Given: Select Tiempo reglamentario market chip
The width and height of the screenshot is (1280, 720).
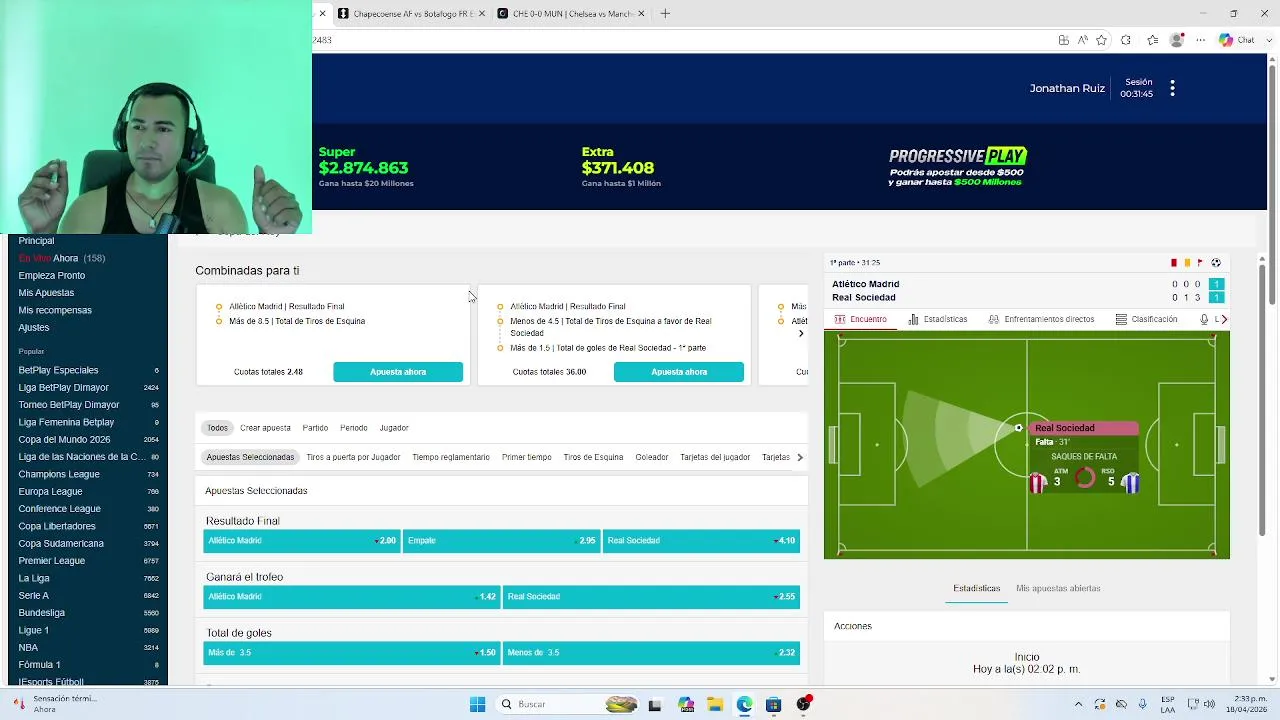Looking at the screenshot, I should click(x=451, y=457).
